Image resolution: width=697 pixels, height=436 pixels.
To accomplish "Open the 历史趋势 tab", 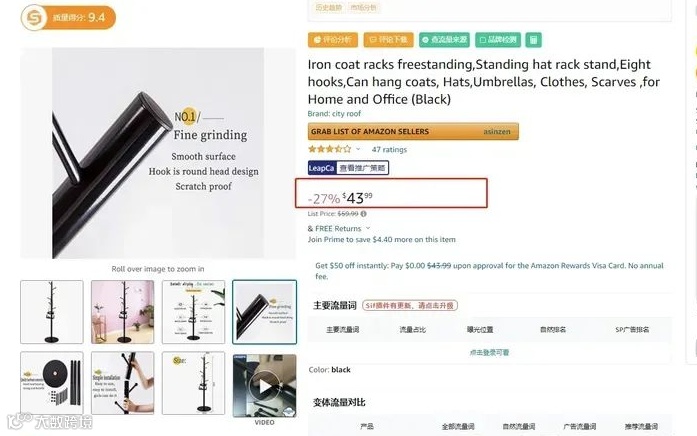I will (x=328, y=8).
